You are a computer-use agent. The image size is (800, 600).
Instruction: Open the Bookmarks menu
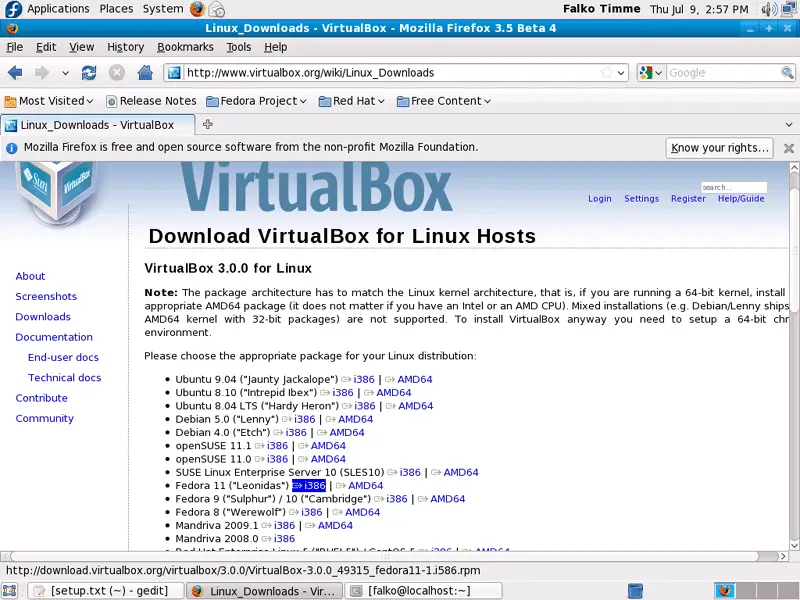pyautogui.click(x=185, y=47)
